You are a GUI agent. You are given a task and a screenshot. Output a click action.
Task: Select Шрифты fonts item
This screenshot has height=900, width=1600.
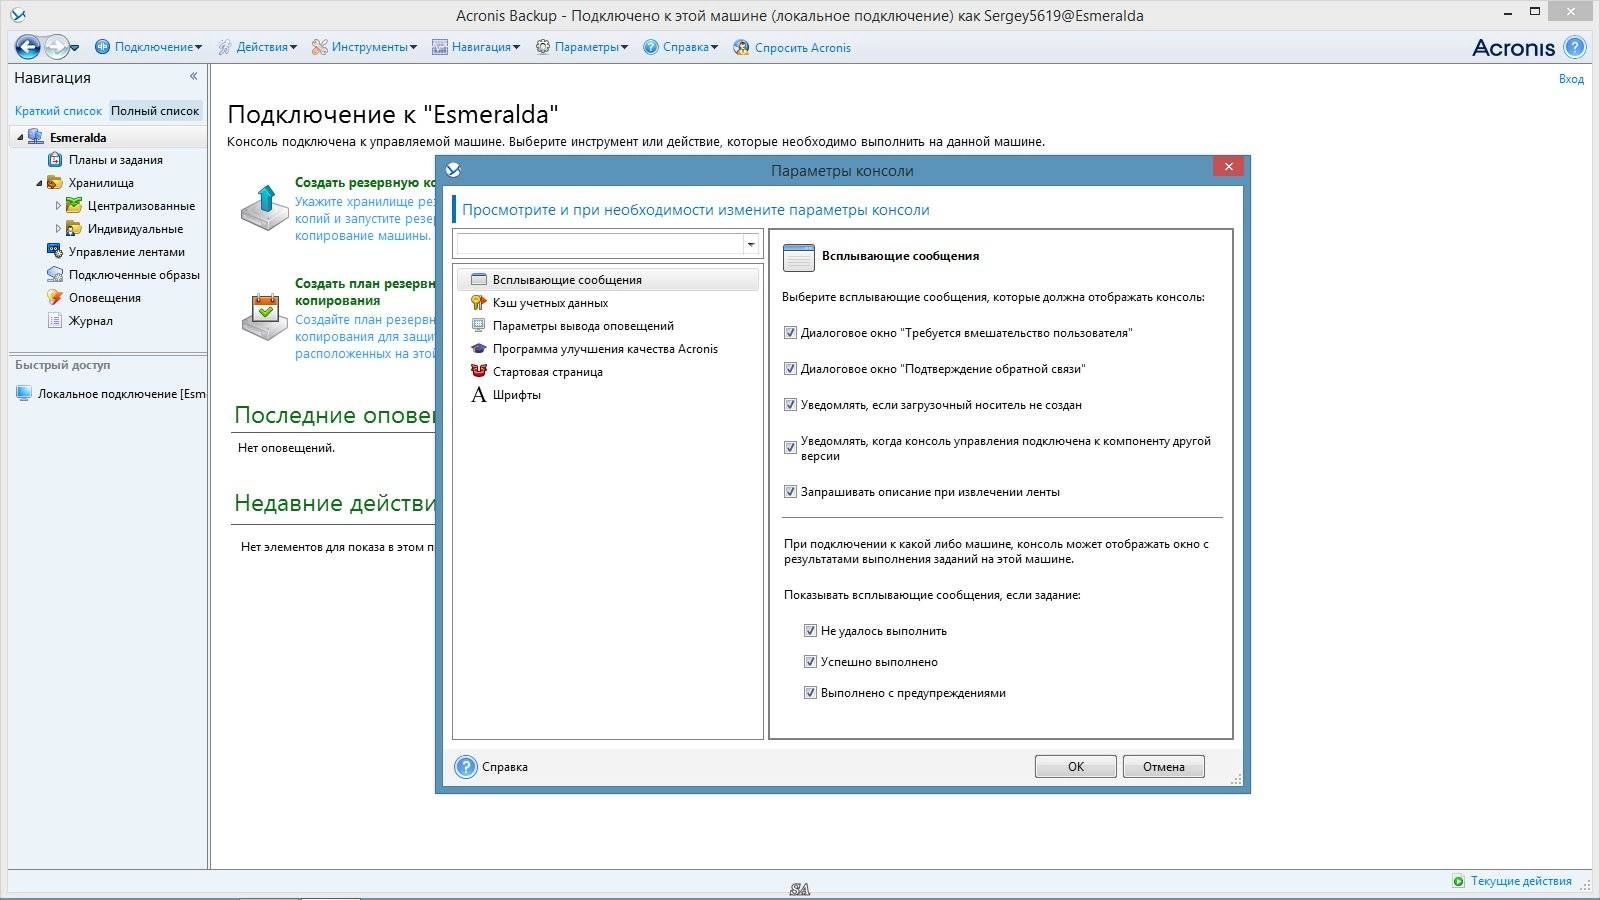click(x=506, y=395)
